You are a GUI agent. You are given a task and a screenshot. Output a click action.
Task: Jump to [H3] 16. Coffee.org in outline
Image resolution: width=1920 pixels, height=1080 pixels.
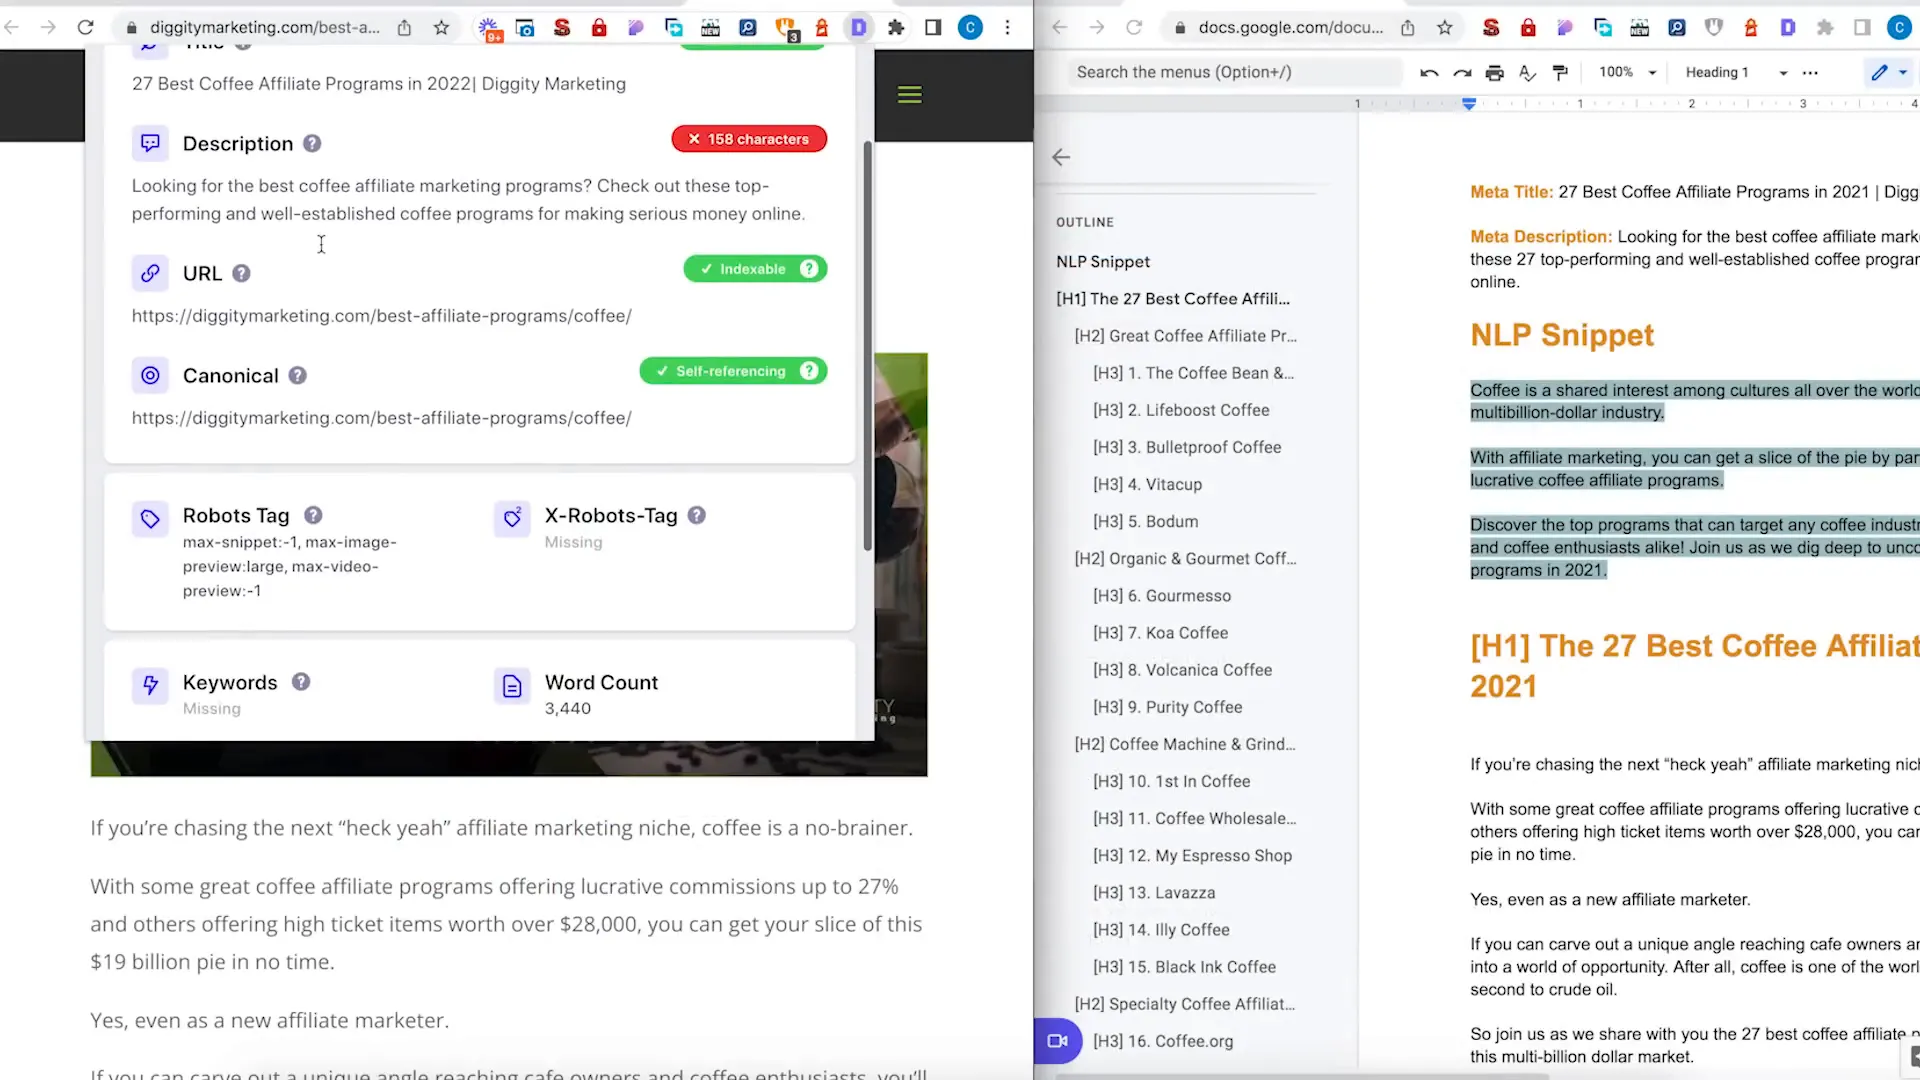tap(1163, 1041)
